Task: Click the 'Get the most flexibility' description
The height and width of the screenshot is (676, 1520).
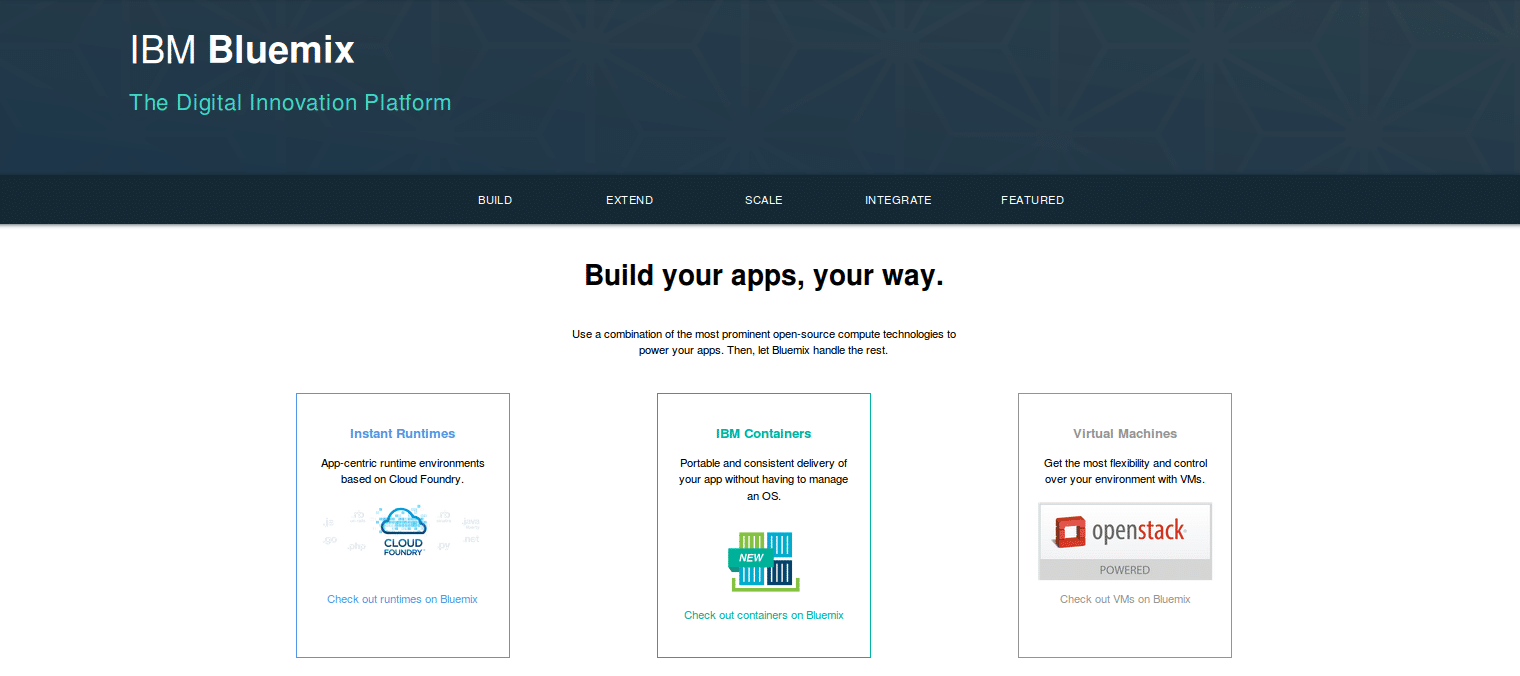Action: 1125,471
